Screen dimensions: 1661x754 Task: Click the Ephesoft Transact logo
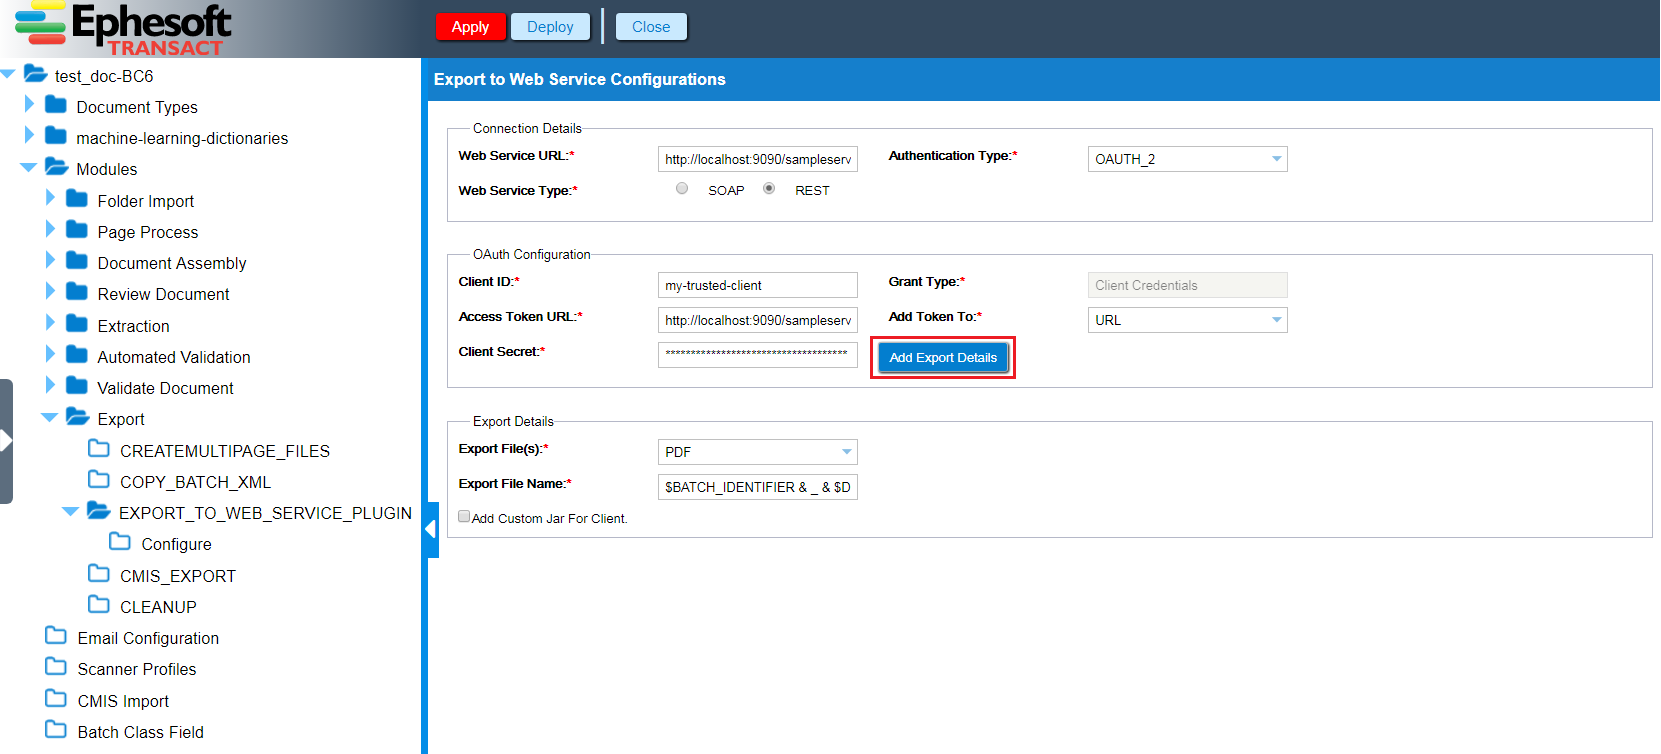(x=122, y=29)
